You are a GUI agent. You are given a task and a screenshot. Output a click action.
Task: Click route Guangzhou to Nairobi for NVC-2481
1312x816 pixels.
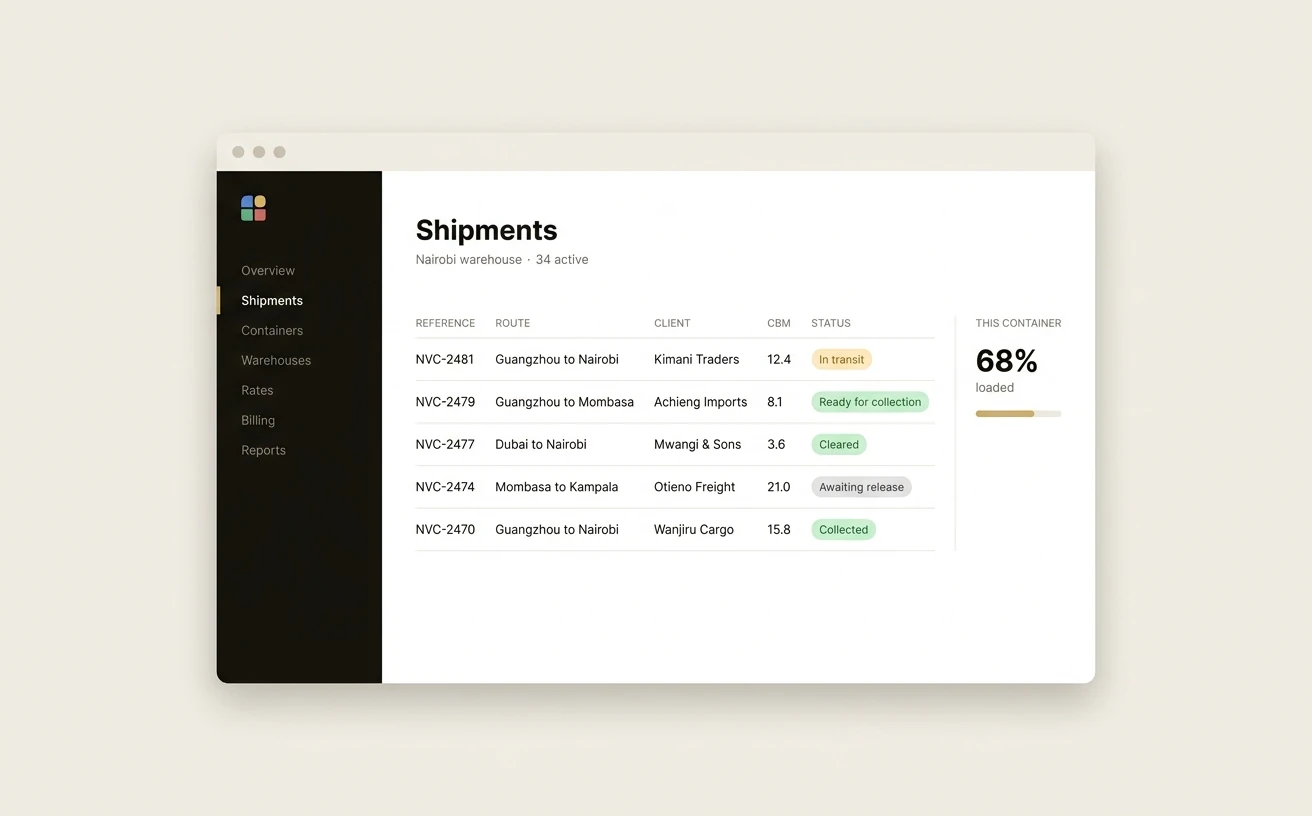(x=556, y=359)
